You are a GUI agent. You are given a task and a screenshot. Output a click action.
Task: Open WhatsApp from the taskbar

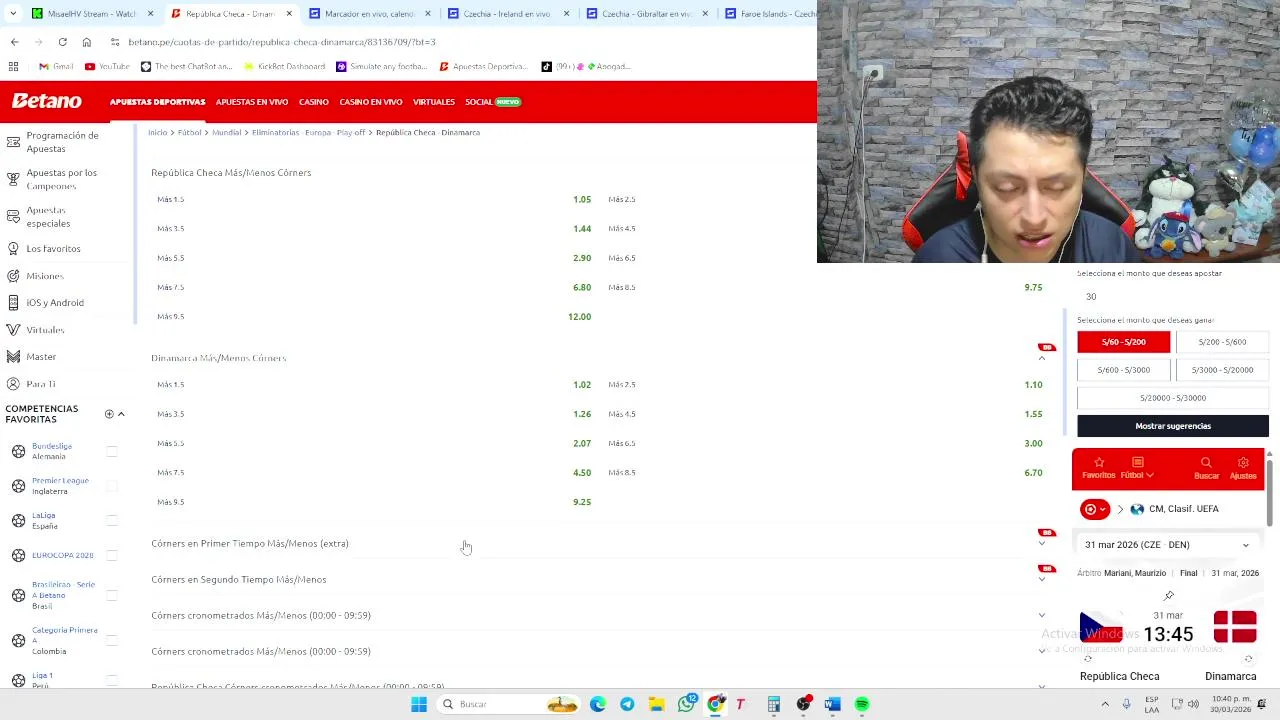pos(686,704)
